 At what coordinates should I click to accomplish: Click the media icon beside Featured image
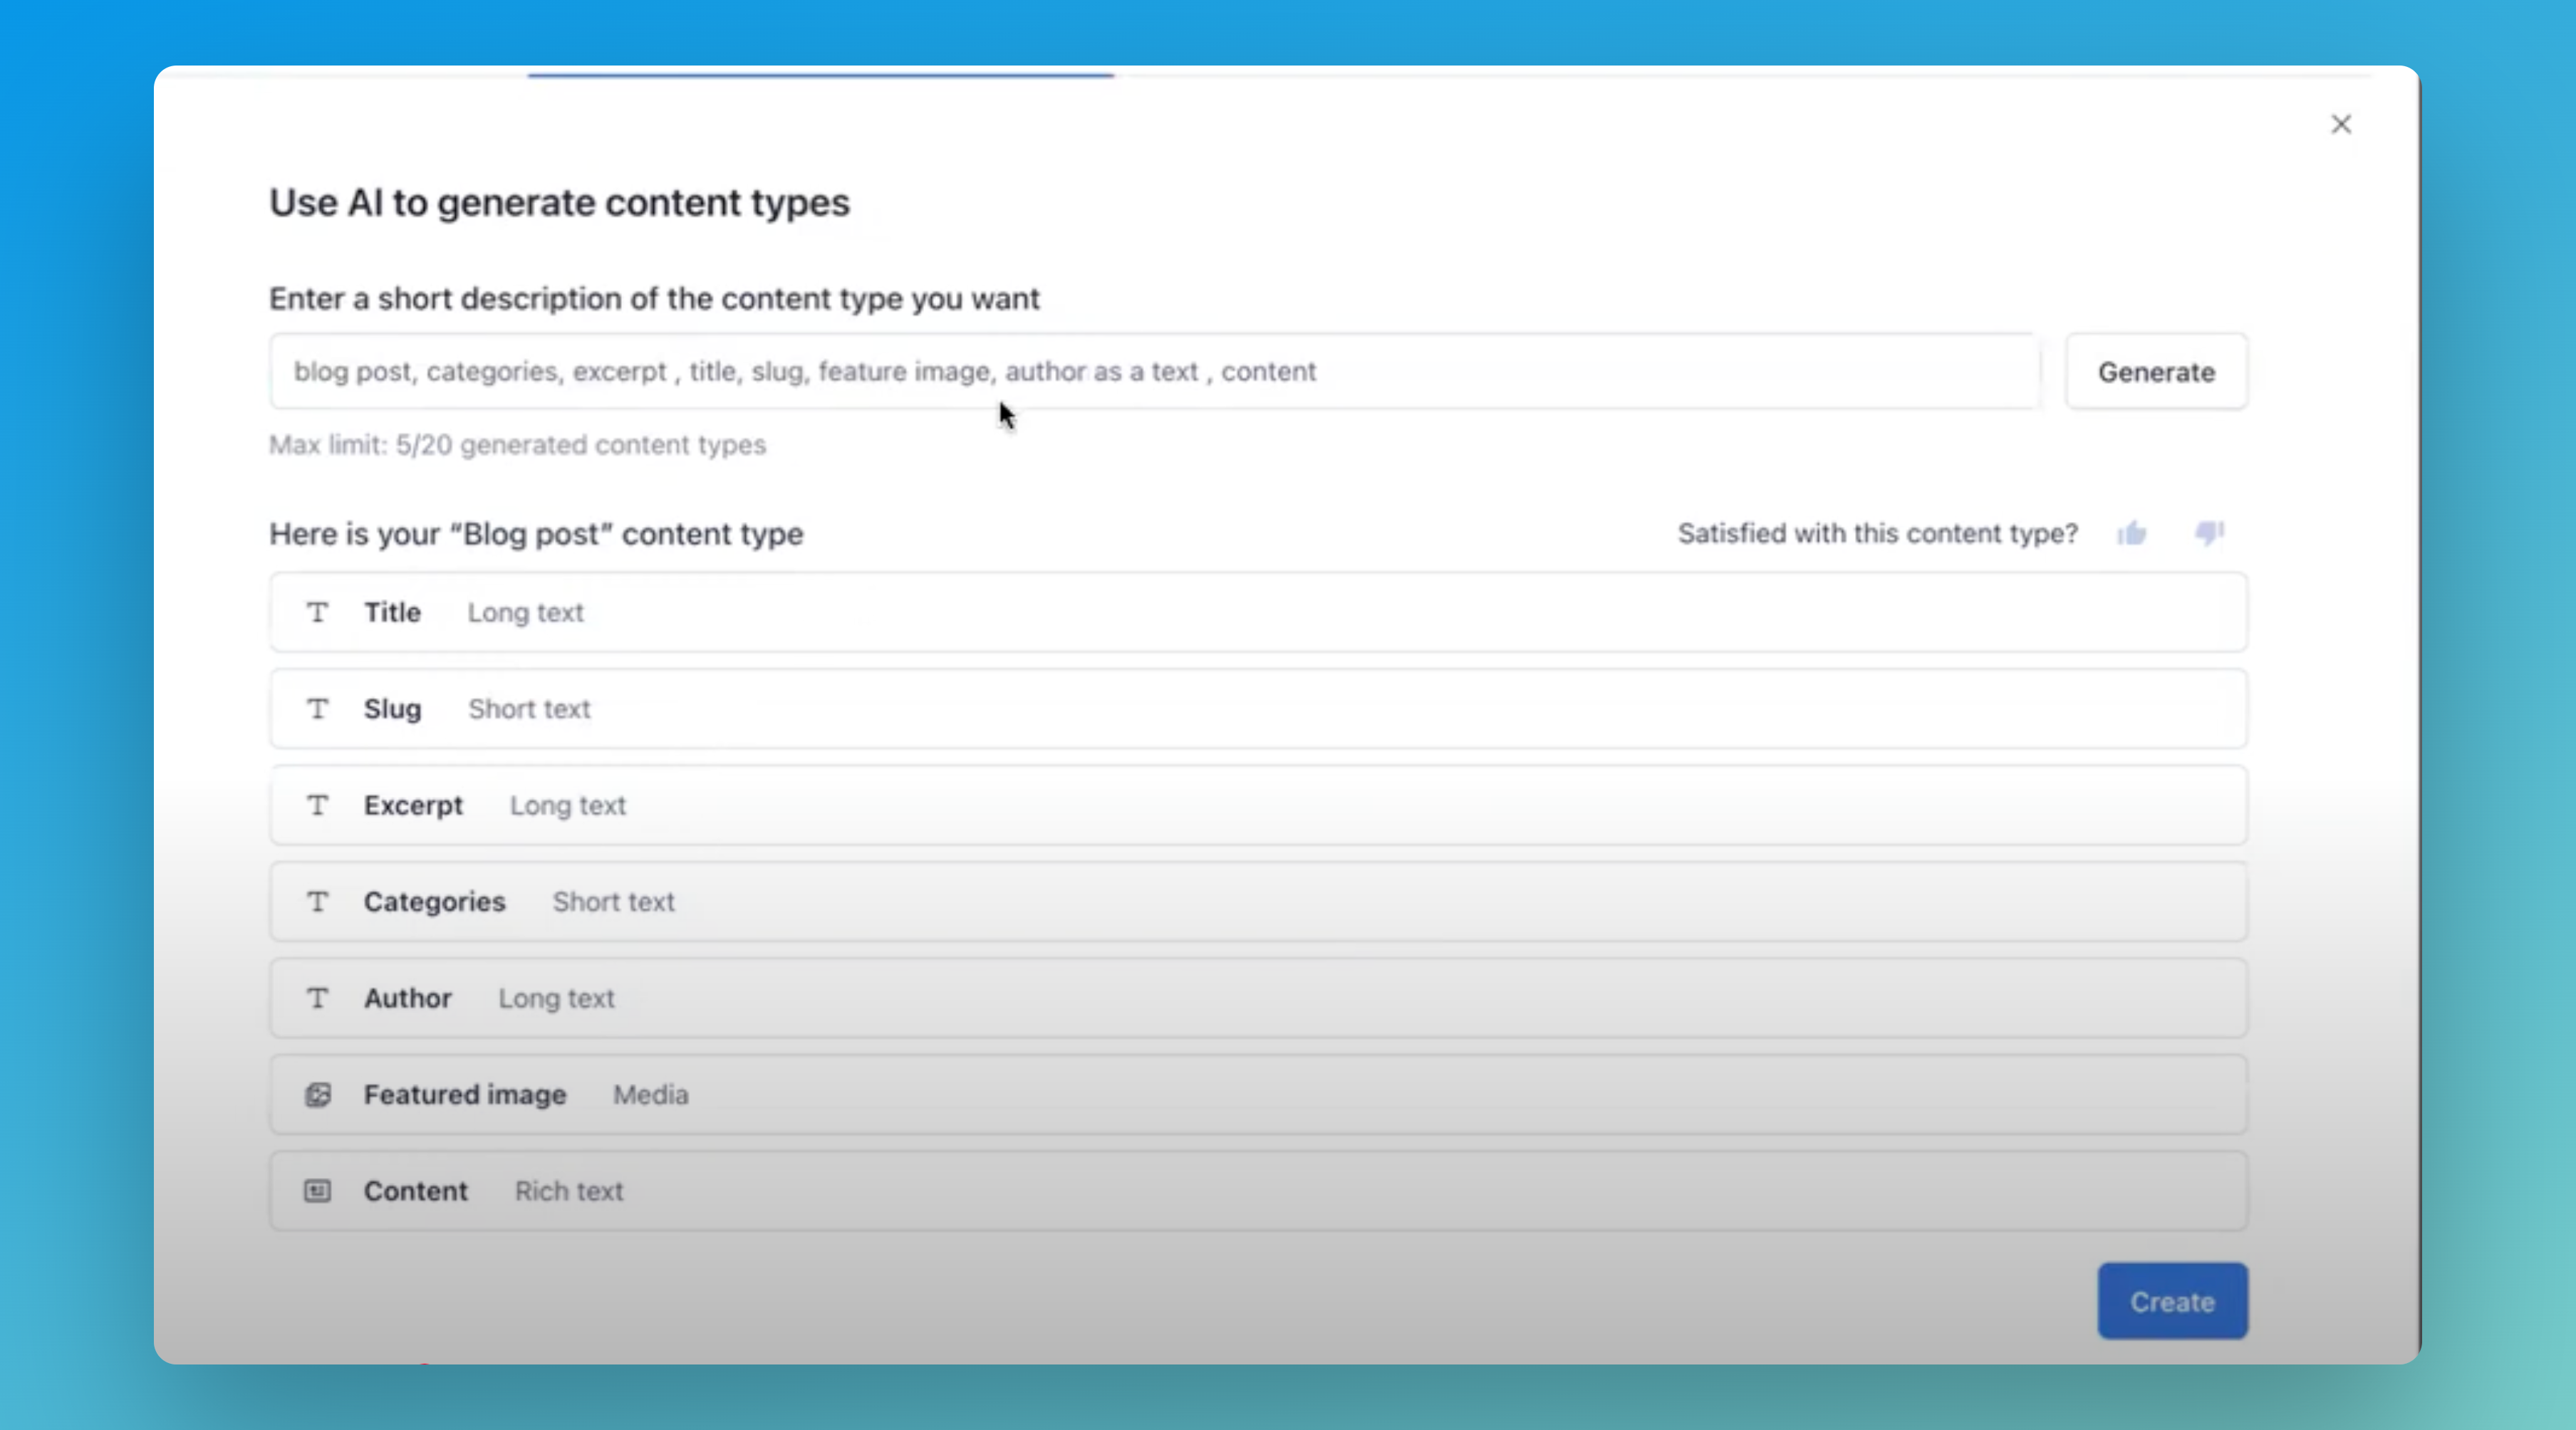(317, 1095)
